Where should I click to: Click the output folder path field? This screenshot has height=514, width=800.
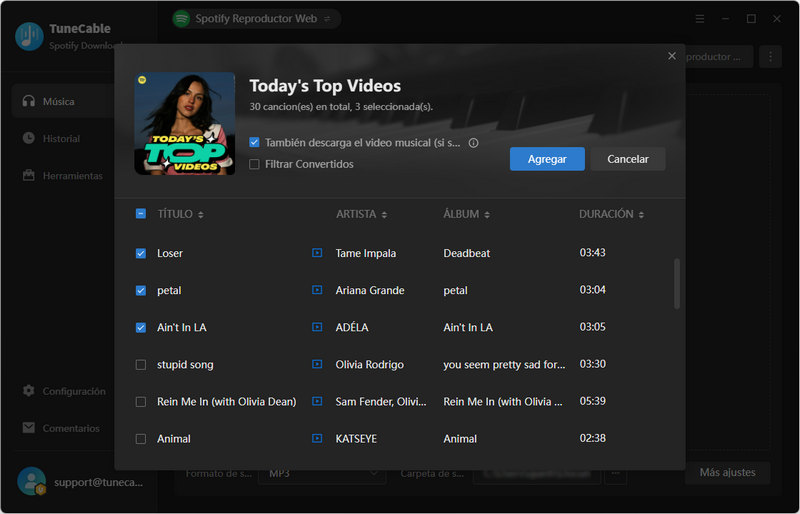536,473
